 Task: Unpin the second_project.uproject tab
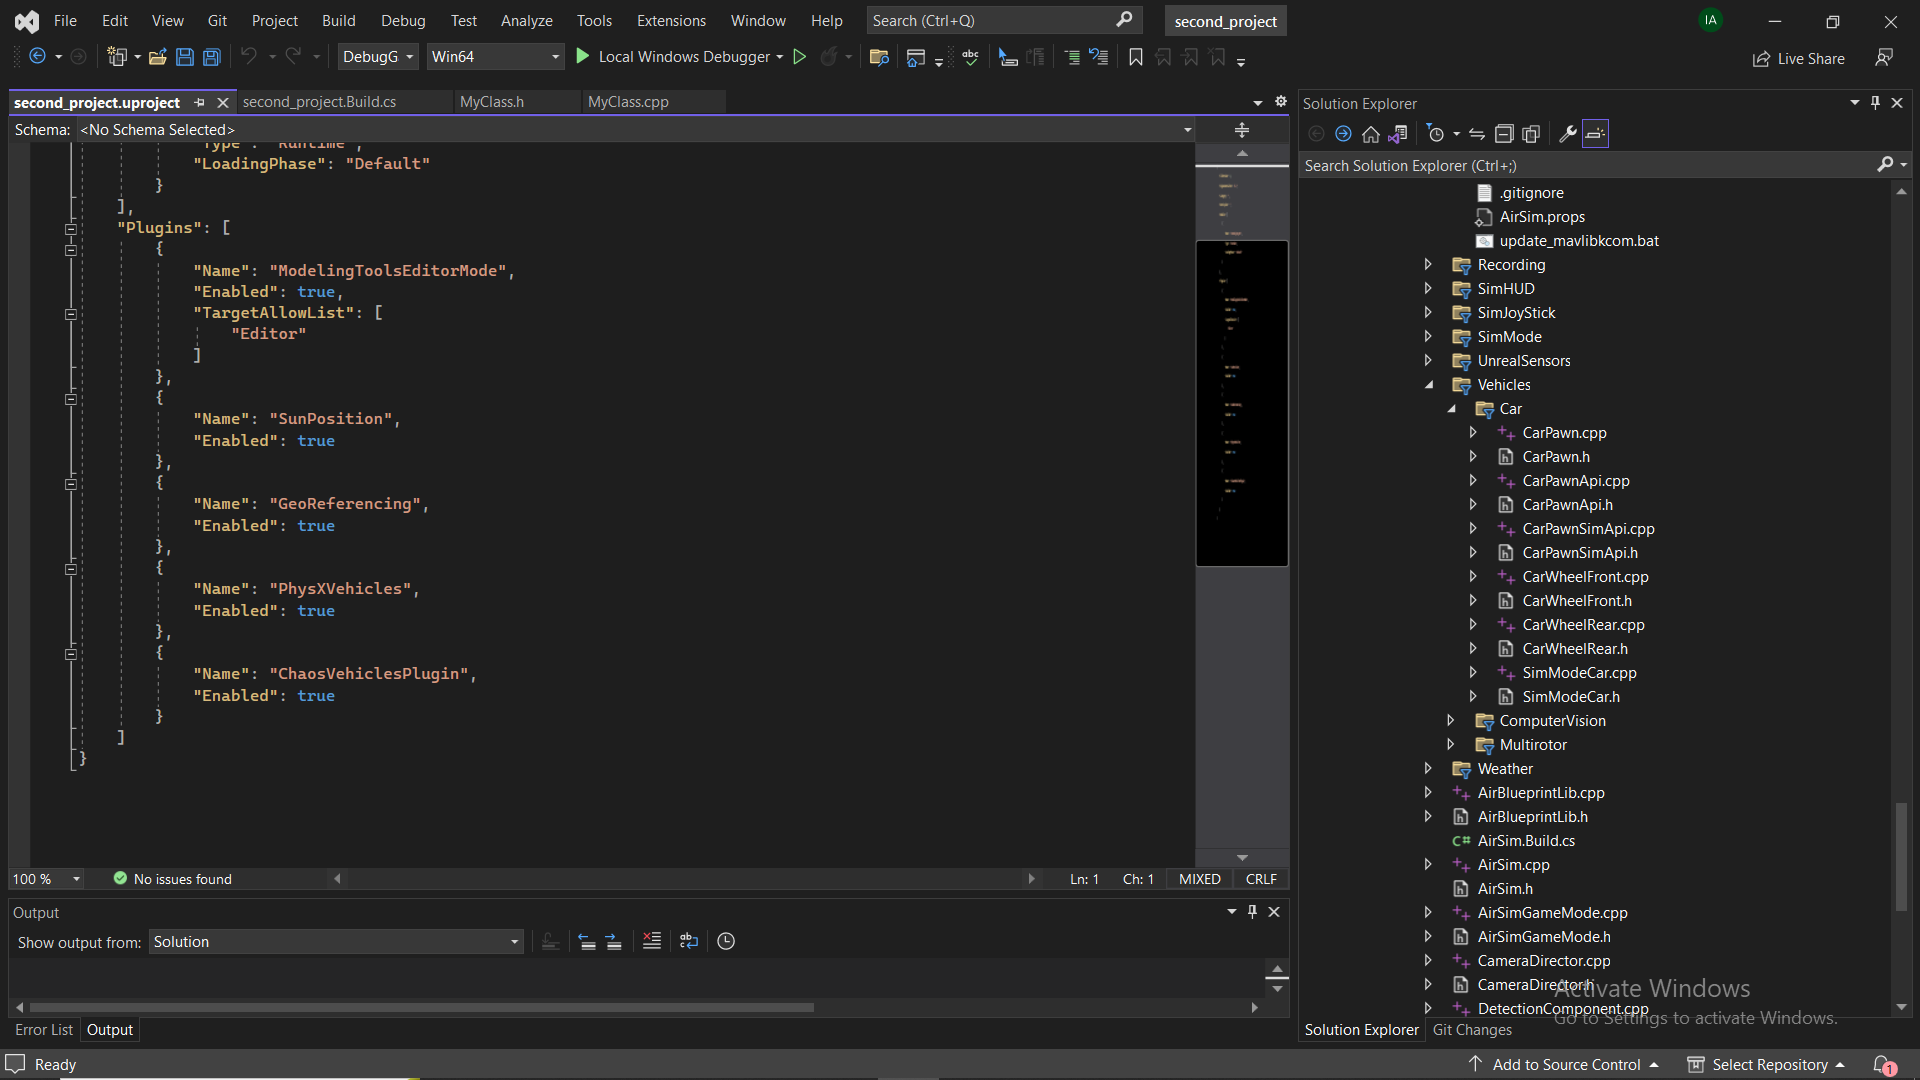[x=200, y=102]
